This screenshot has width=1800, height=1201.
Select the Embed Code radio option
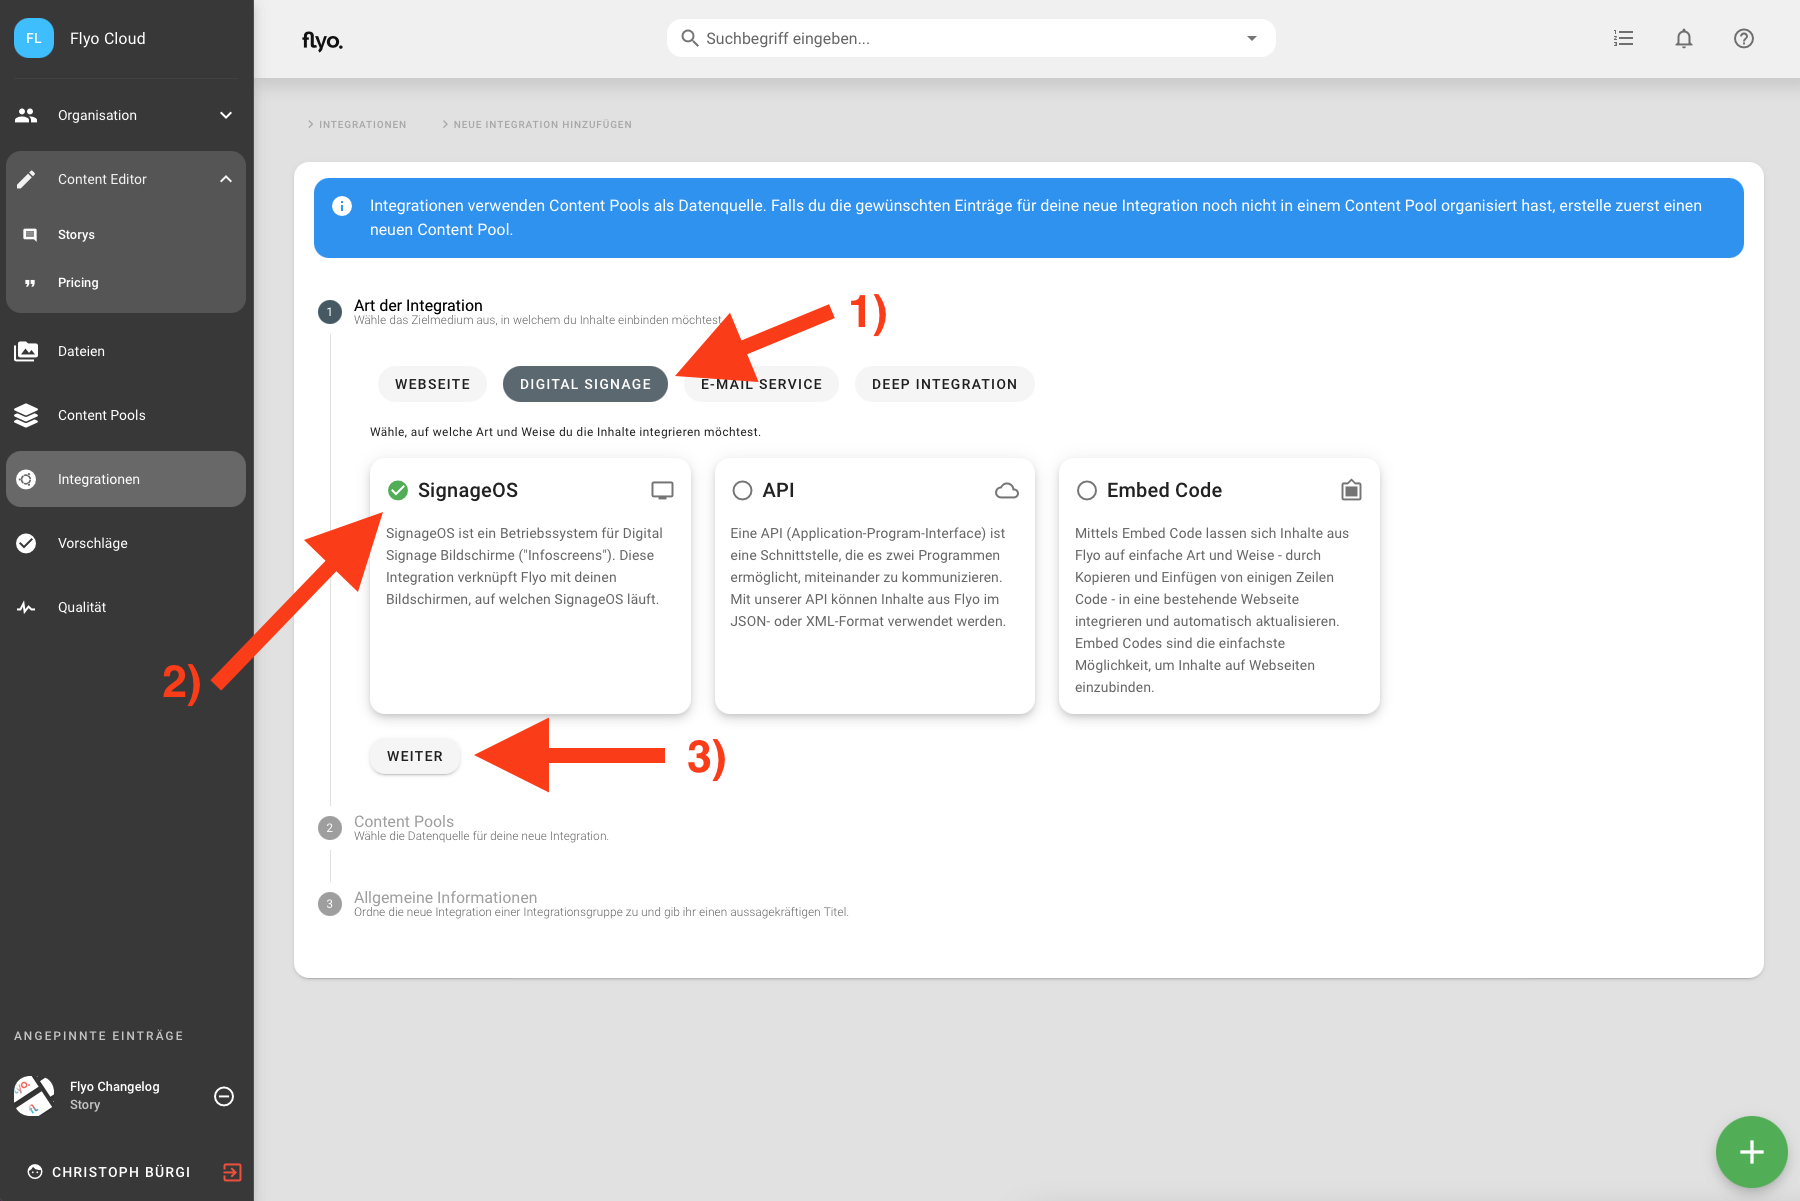tap(1087, 490)
